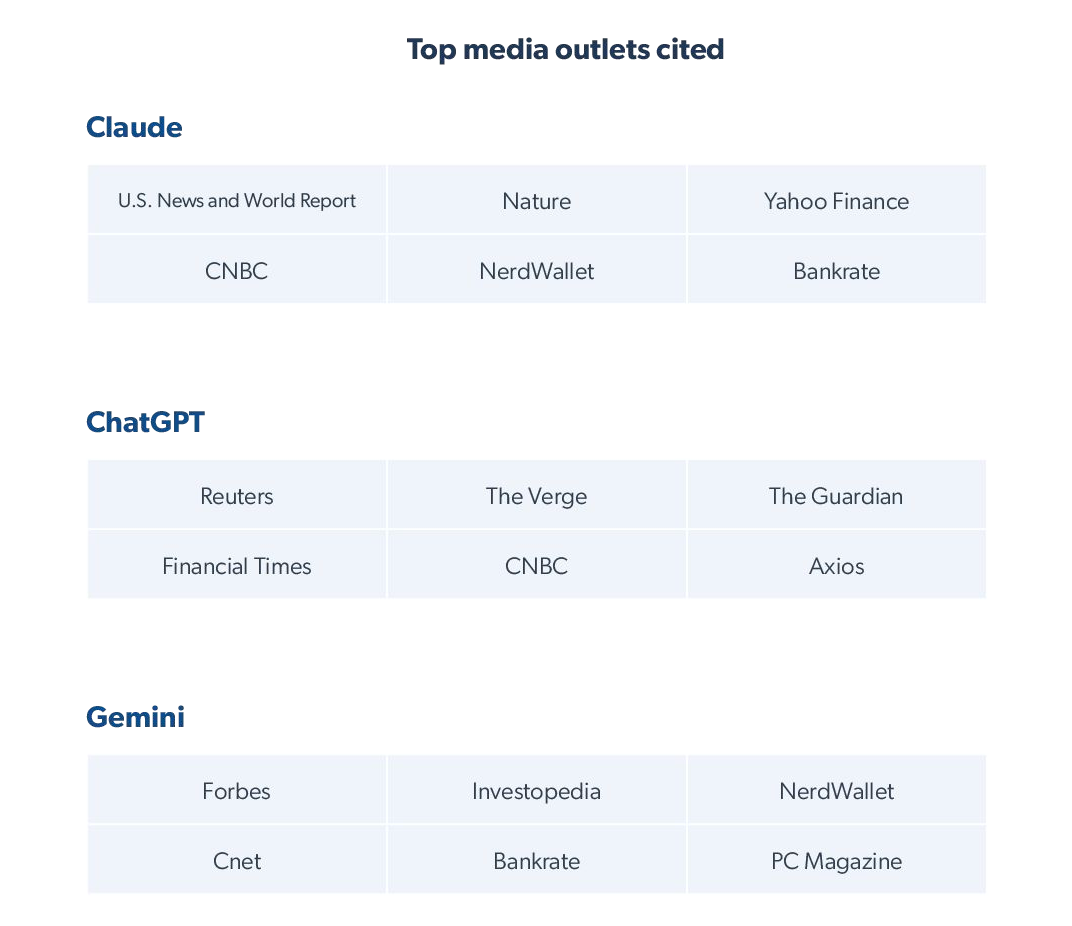Click the "Top media outlets cited" title
1072x926 pixels.
tap(565, 49)
